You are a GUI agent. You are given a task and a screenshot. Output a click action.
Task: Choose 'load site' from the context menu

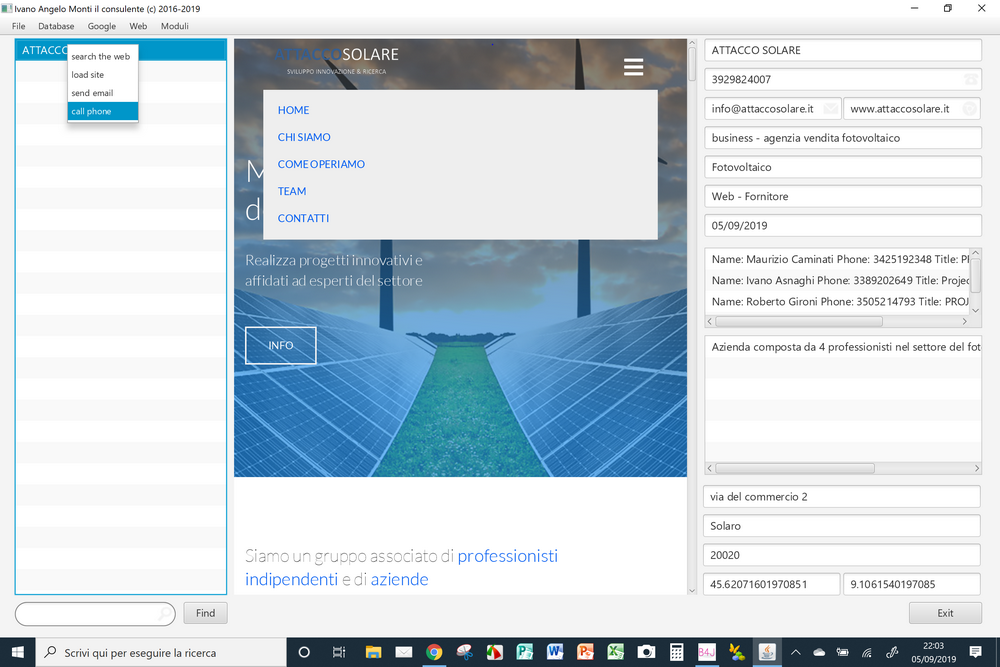[103, 75]
